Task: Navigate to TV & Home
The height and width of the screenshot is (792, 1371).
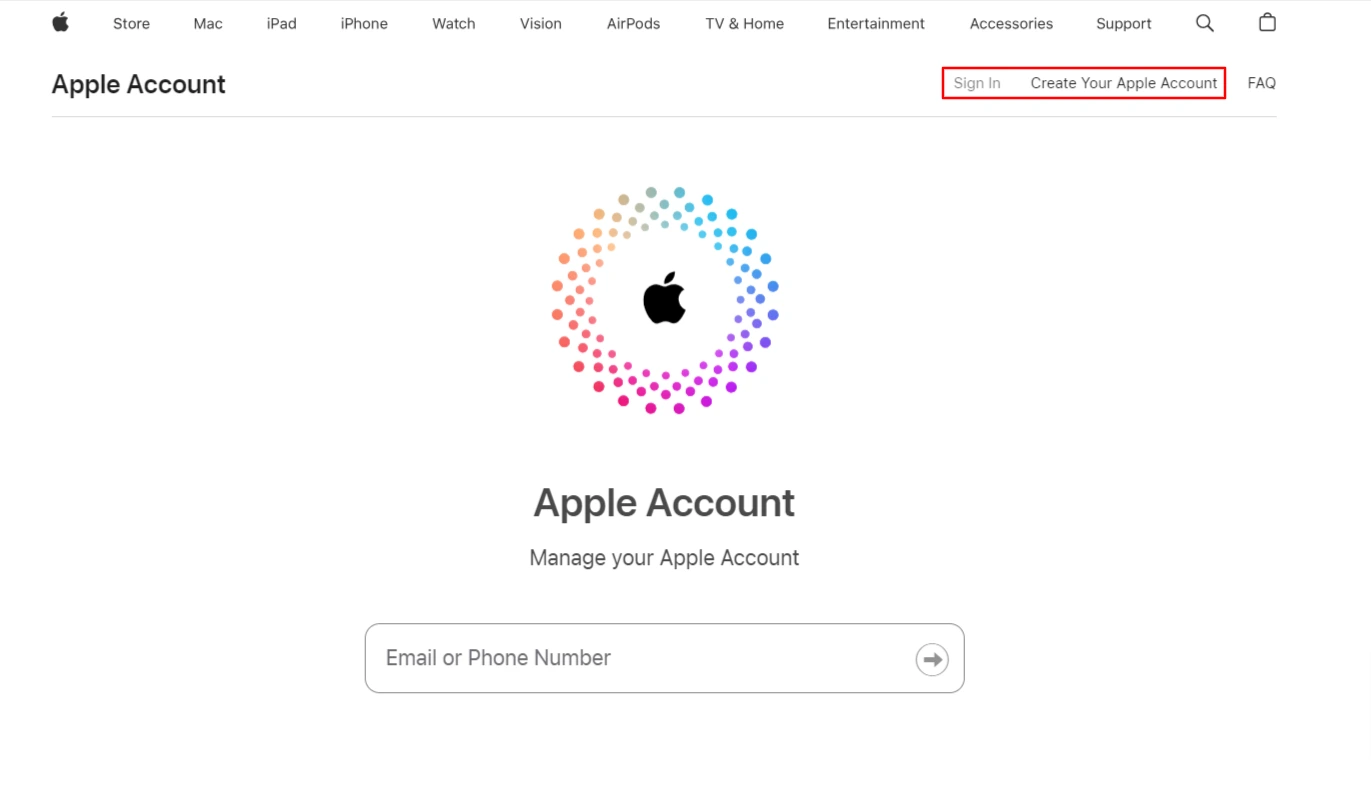Action: [x=744, y=24]
